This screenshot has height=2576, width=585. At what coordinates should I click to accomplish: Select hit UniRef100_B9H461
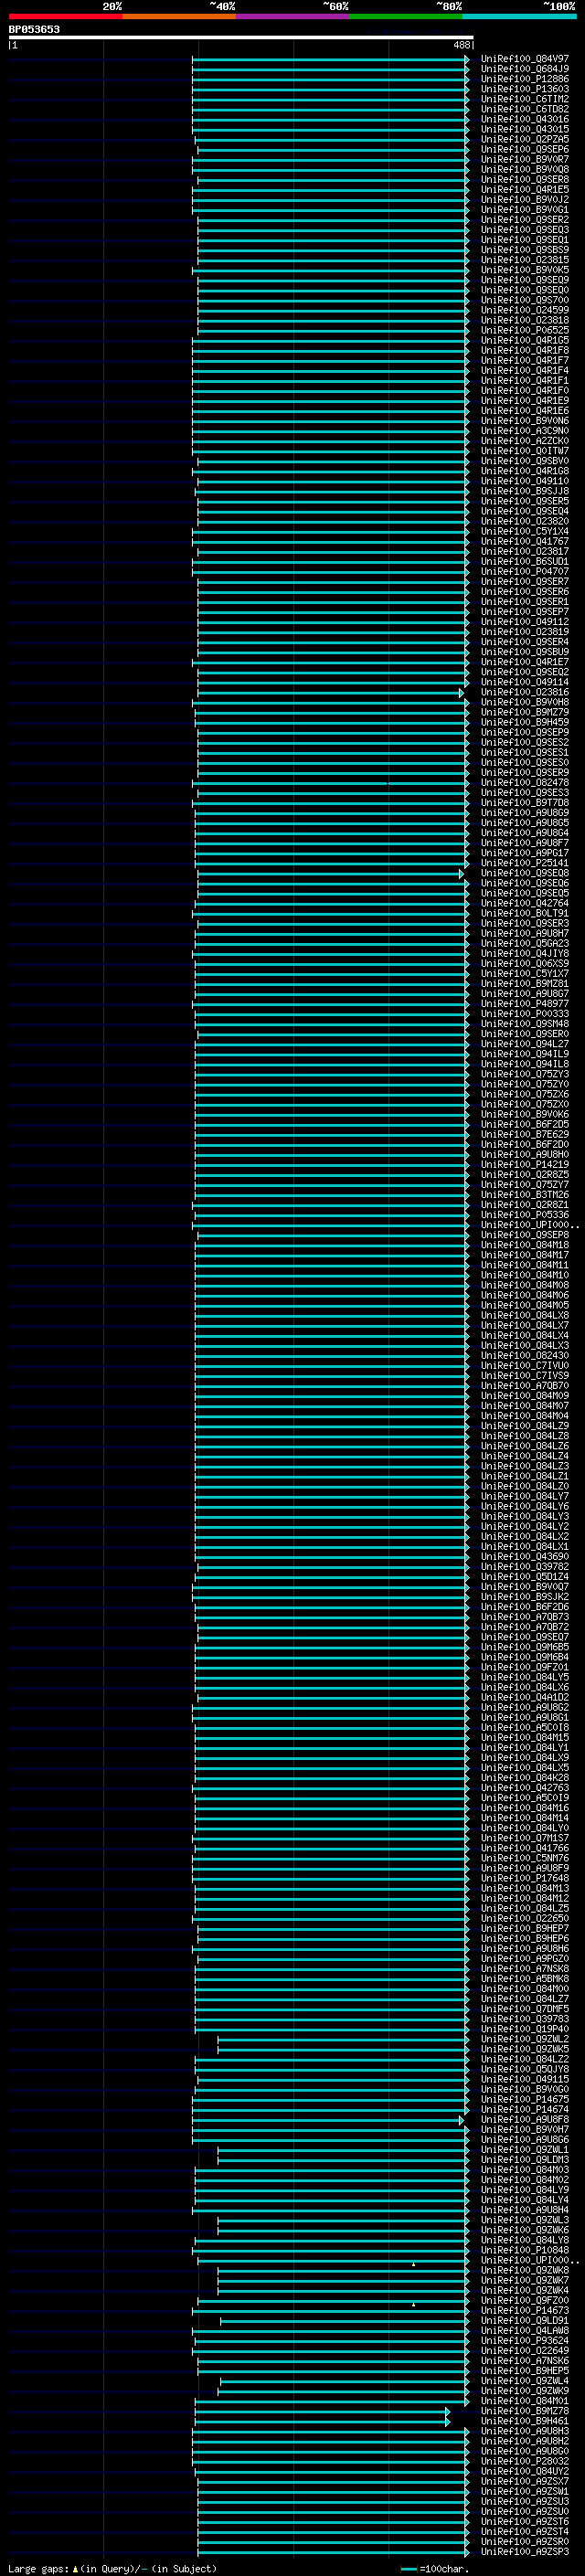pyautogui.click(x=525, y=2421)
